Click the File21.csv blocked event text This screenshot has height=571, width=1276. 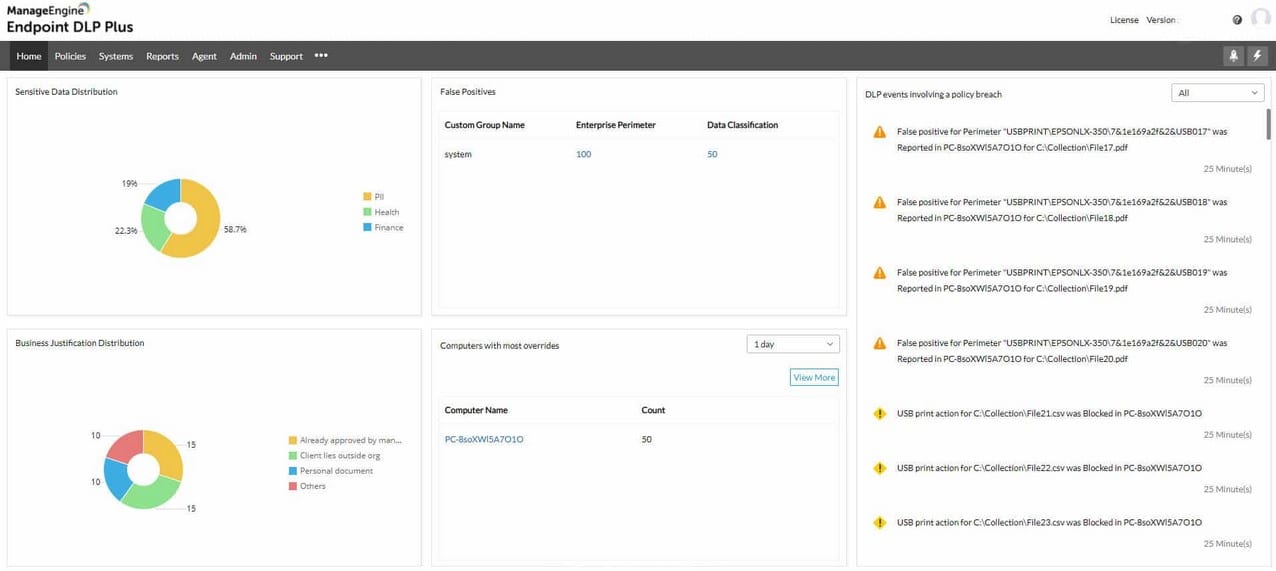tap(1049, 413)
